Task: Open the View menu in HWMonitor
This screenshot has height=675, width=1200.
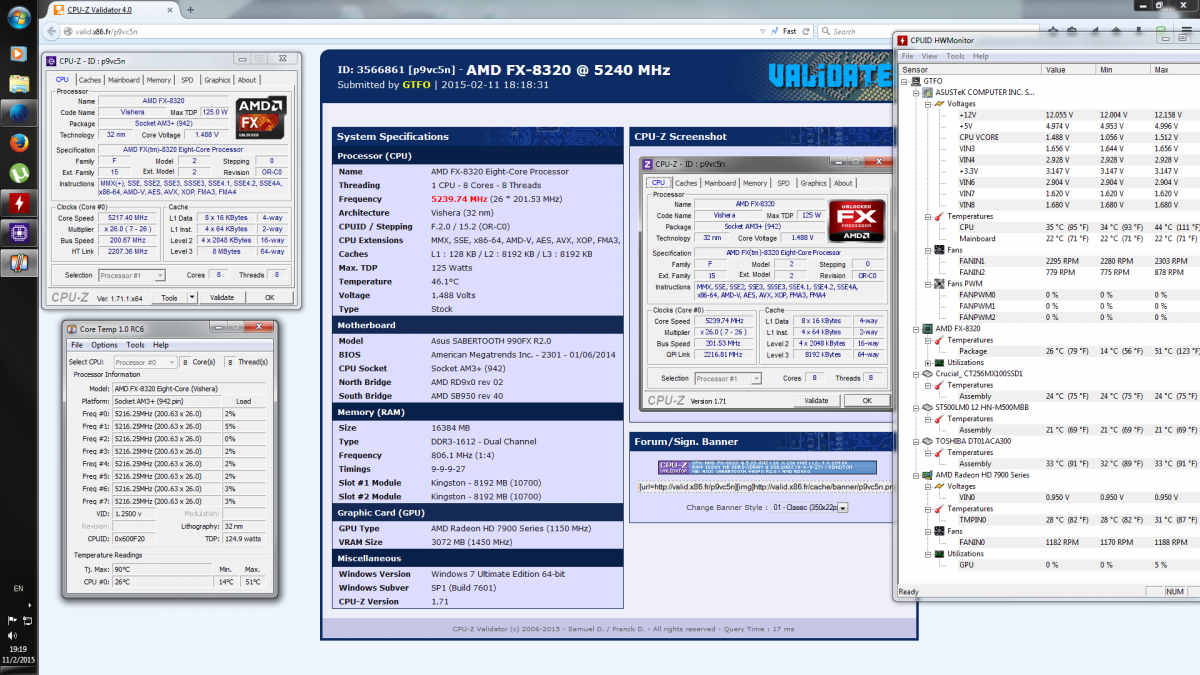Action: (x=930, y=56)
